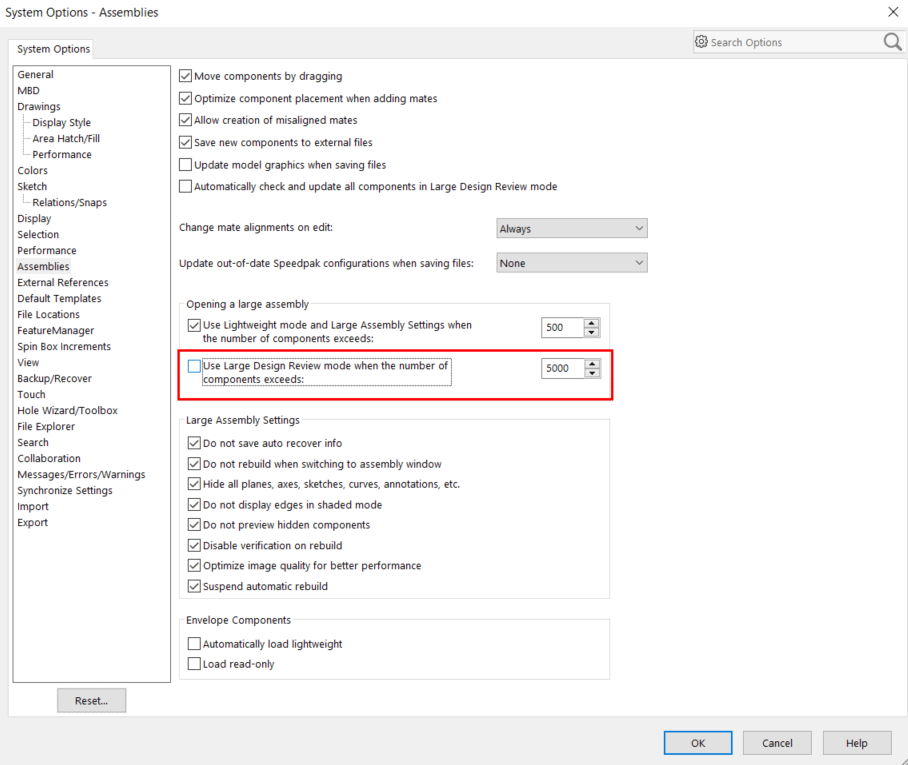This screenshot has height=765, width=908.
Task: Toggle Optimize image quality for better performance
Action: click(195, 566)
